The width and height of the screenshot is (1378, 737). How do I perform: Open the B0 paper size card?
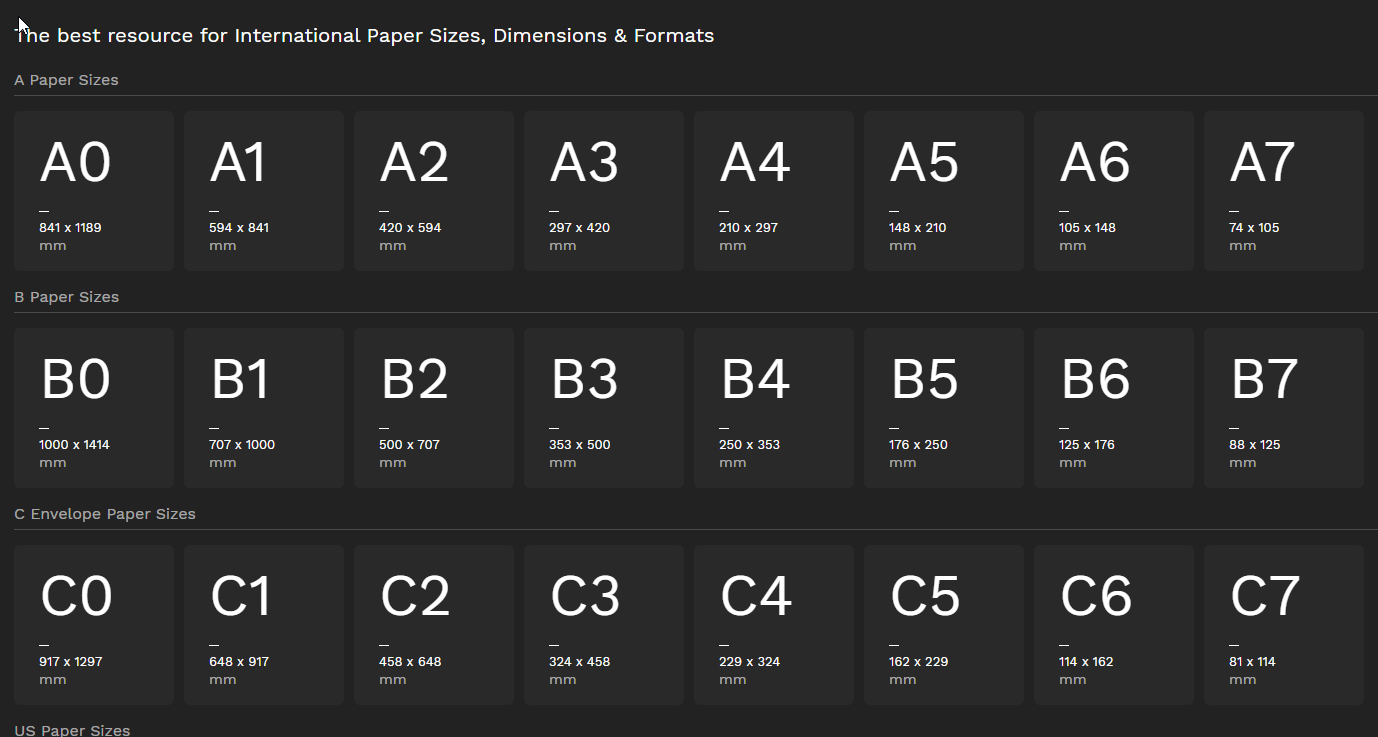94,408
